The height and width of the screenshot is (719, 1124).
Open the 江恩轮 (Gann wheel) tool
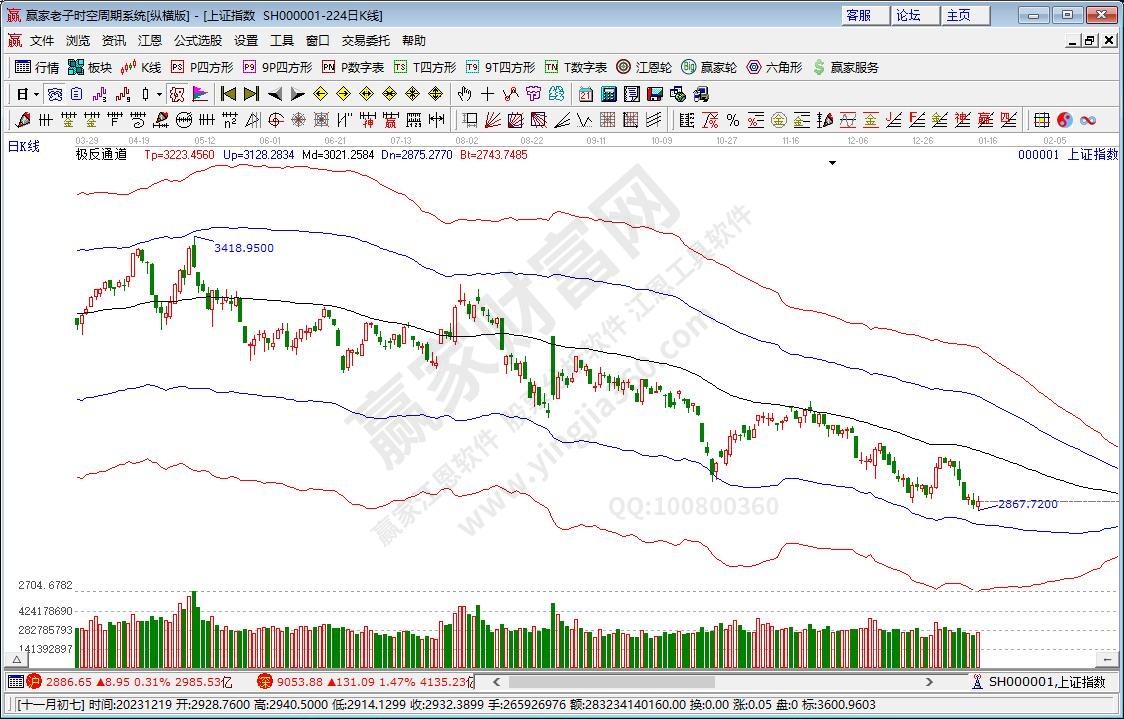click(x=643, y=67)
